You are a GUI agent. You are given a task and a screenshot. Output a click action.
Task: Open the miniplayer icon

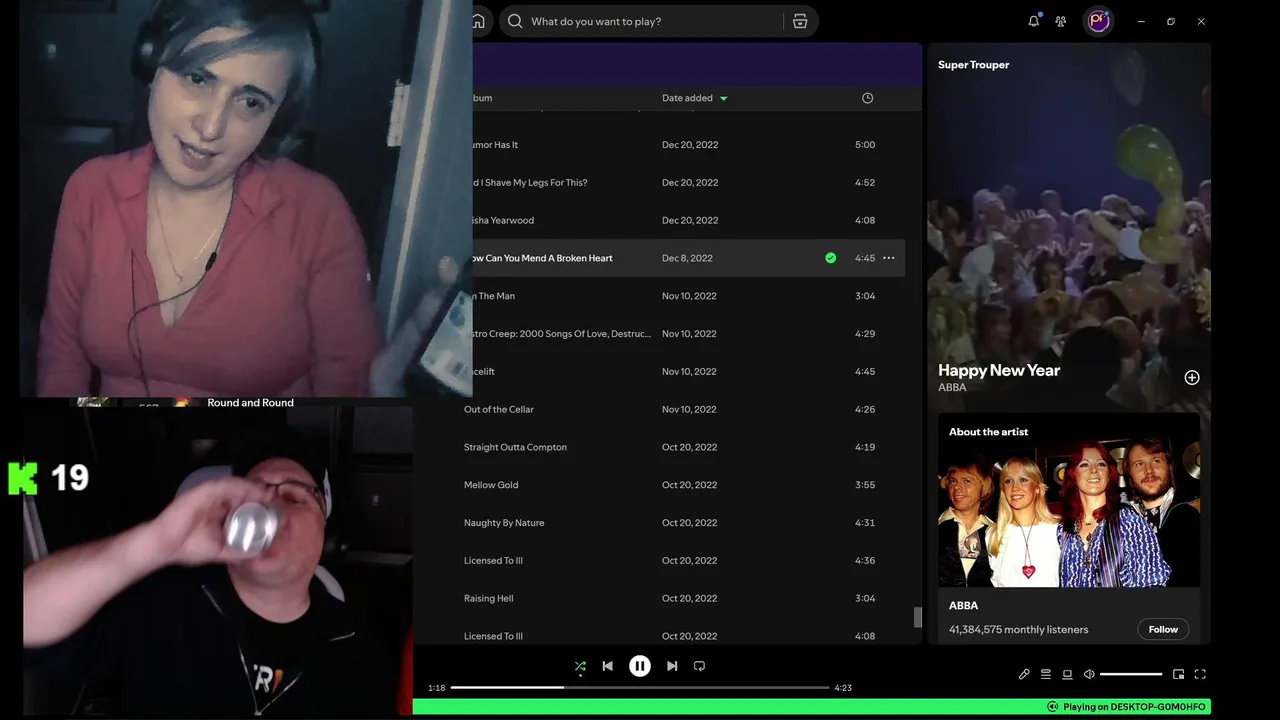[x=1178, y=674]
